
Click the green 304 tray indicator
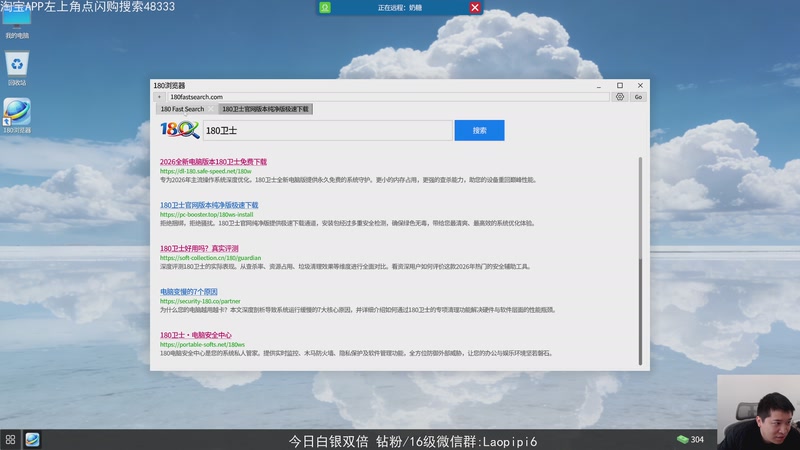690,439
